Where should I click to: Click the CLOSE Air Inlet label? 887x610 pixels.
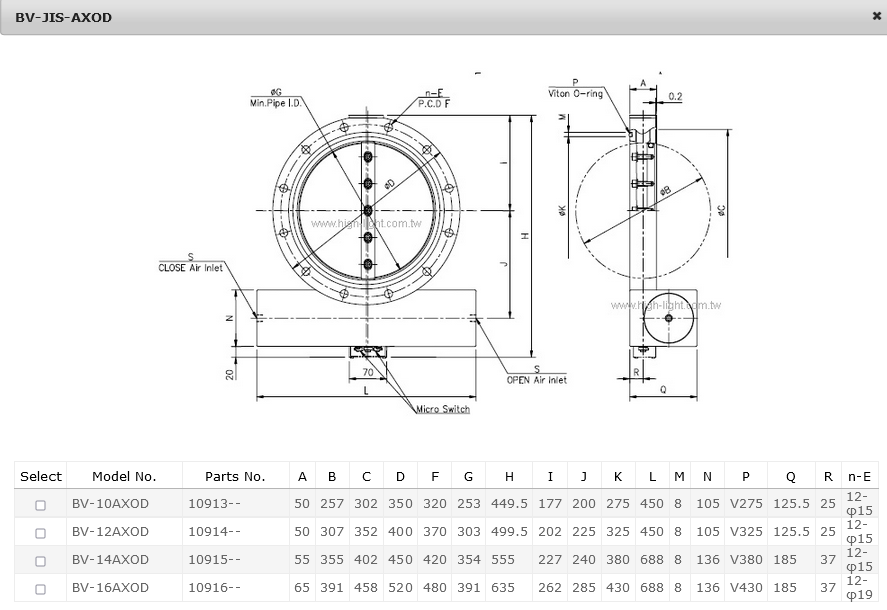coord(191,268)
